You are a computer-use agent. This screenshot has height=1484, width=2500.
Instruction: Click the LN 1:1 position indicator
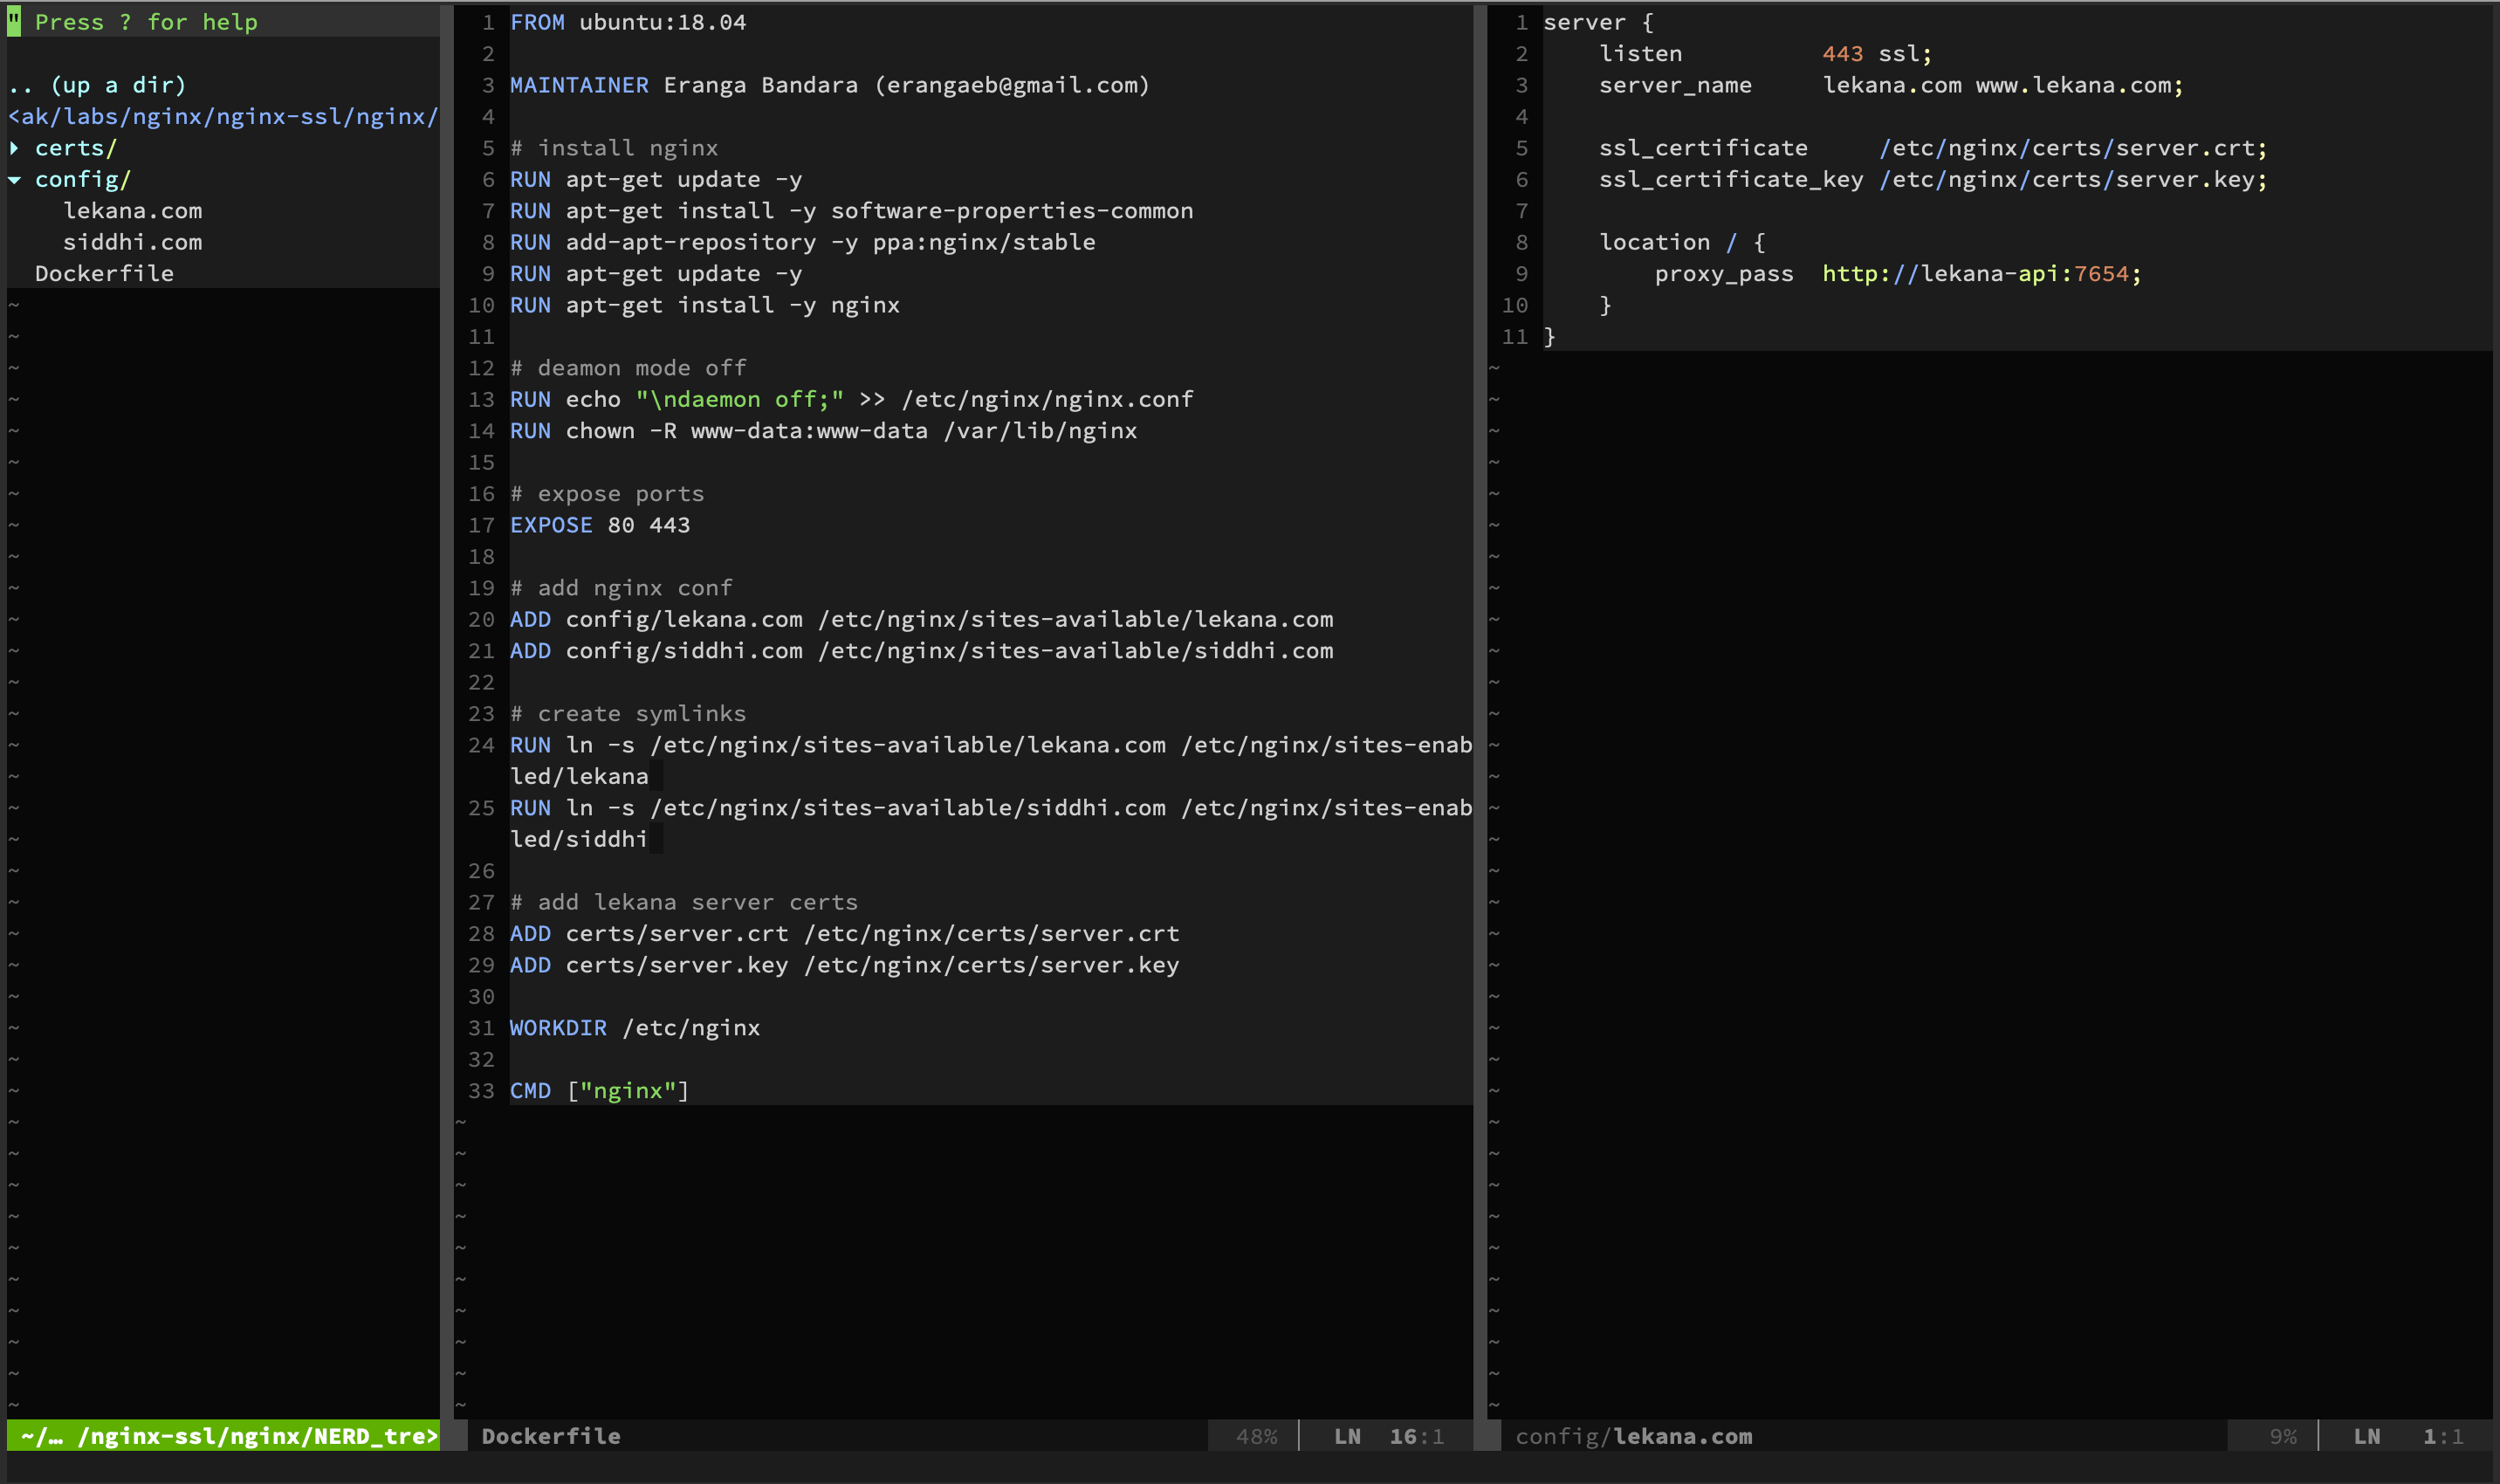tap(2410, 1436)
